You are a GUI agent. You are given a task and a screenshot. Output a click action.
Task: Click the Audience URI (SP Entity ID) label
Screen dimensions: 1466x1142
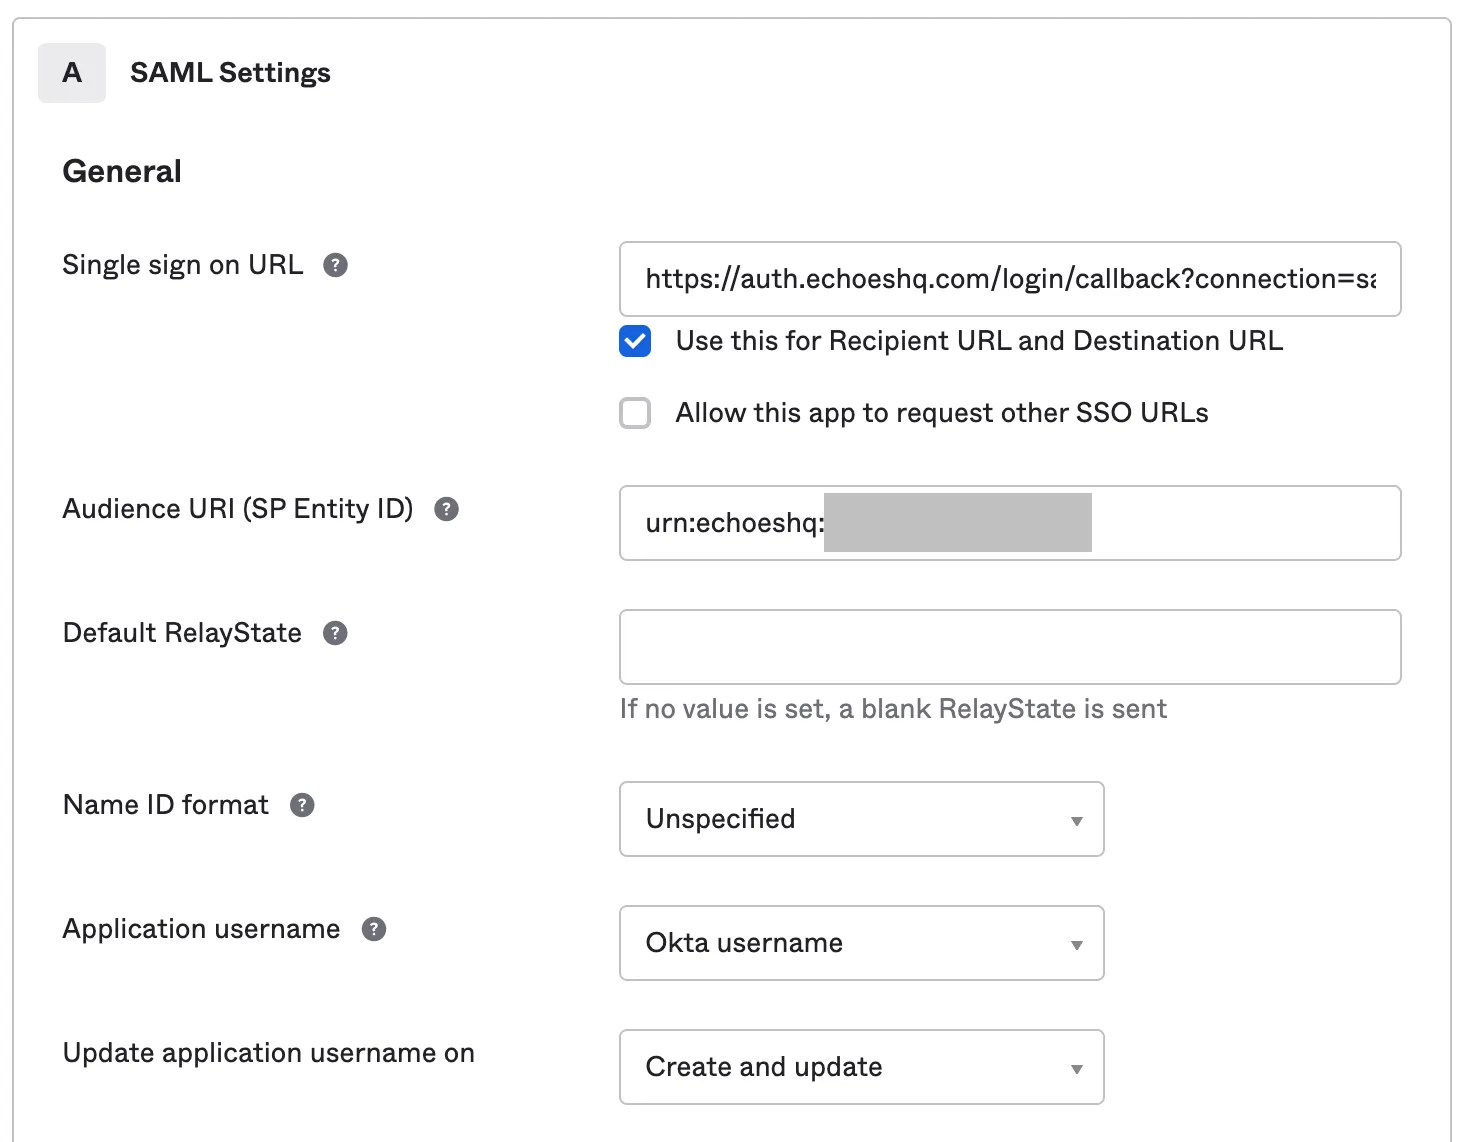(238, 509)
